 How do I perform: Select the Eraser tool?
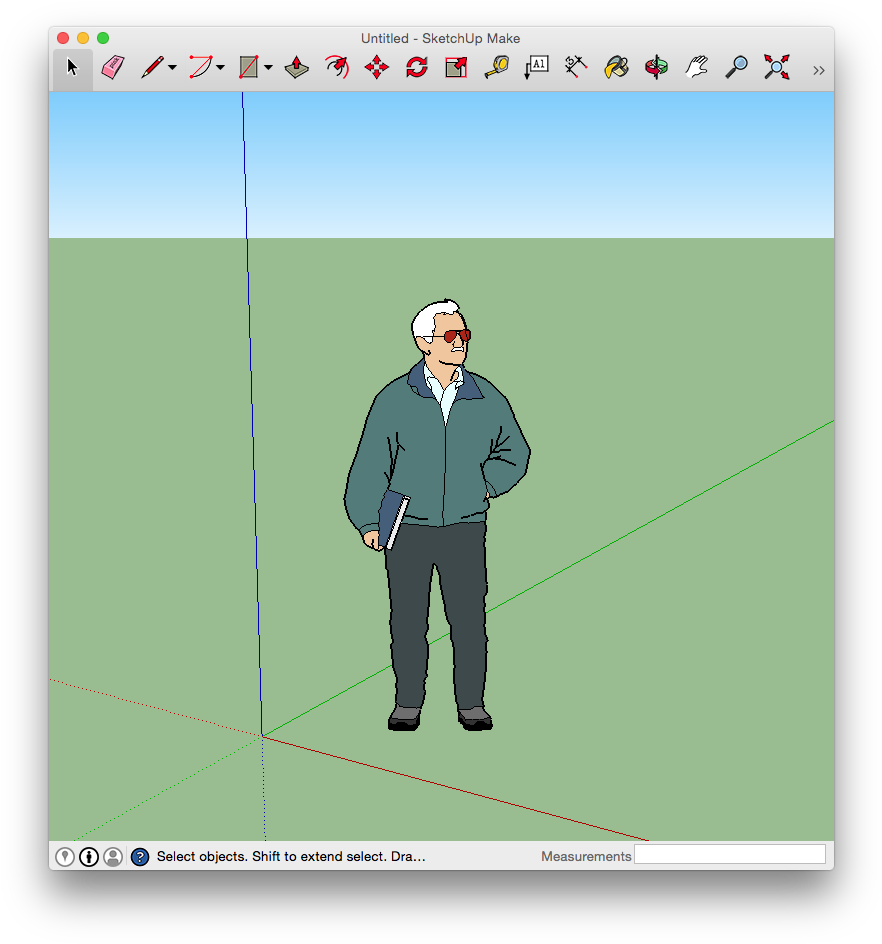tap(112, 66)
